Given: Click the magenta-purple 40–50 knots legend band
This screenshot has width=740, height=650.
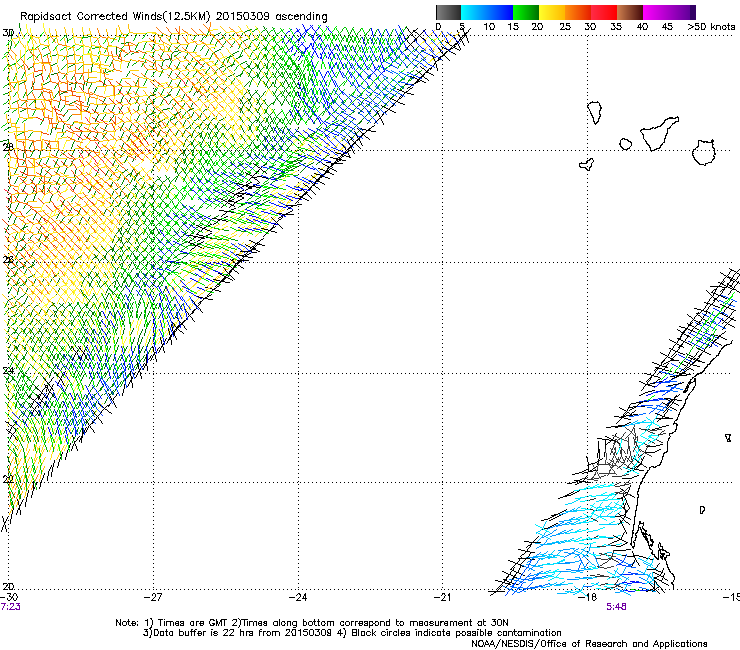Looking at the screenshot, I should point(669,12).
